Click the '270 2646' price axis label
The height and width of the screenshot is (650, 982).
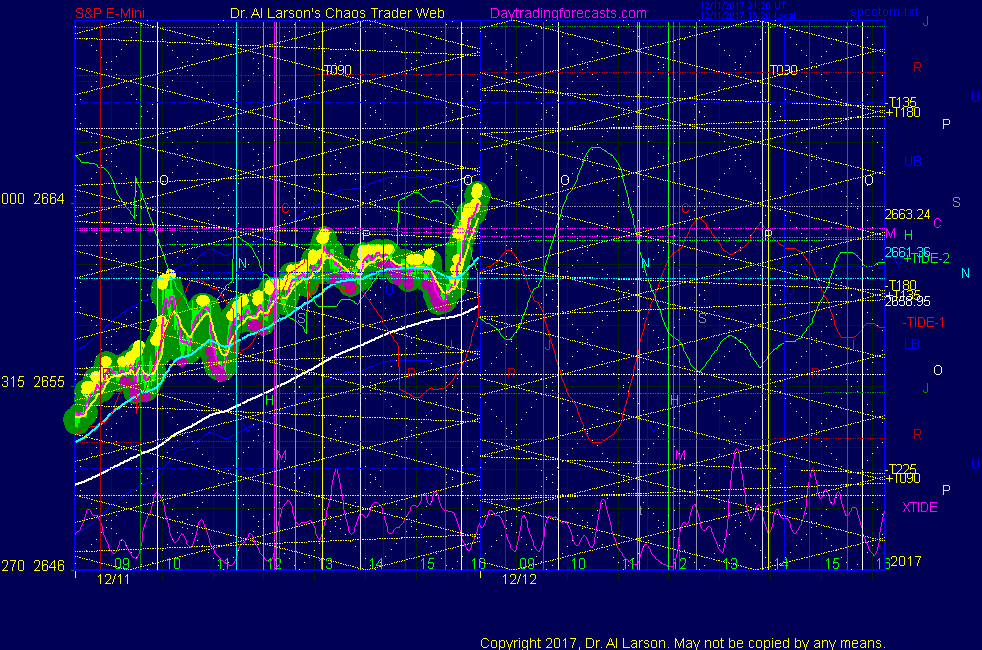33,566
